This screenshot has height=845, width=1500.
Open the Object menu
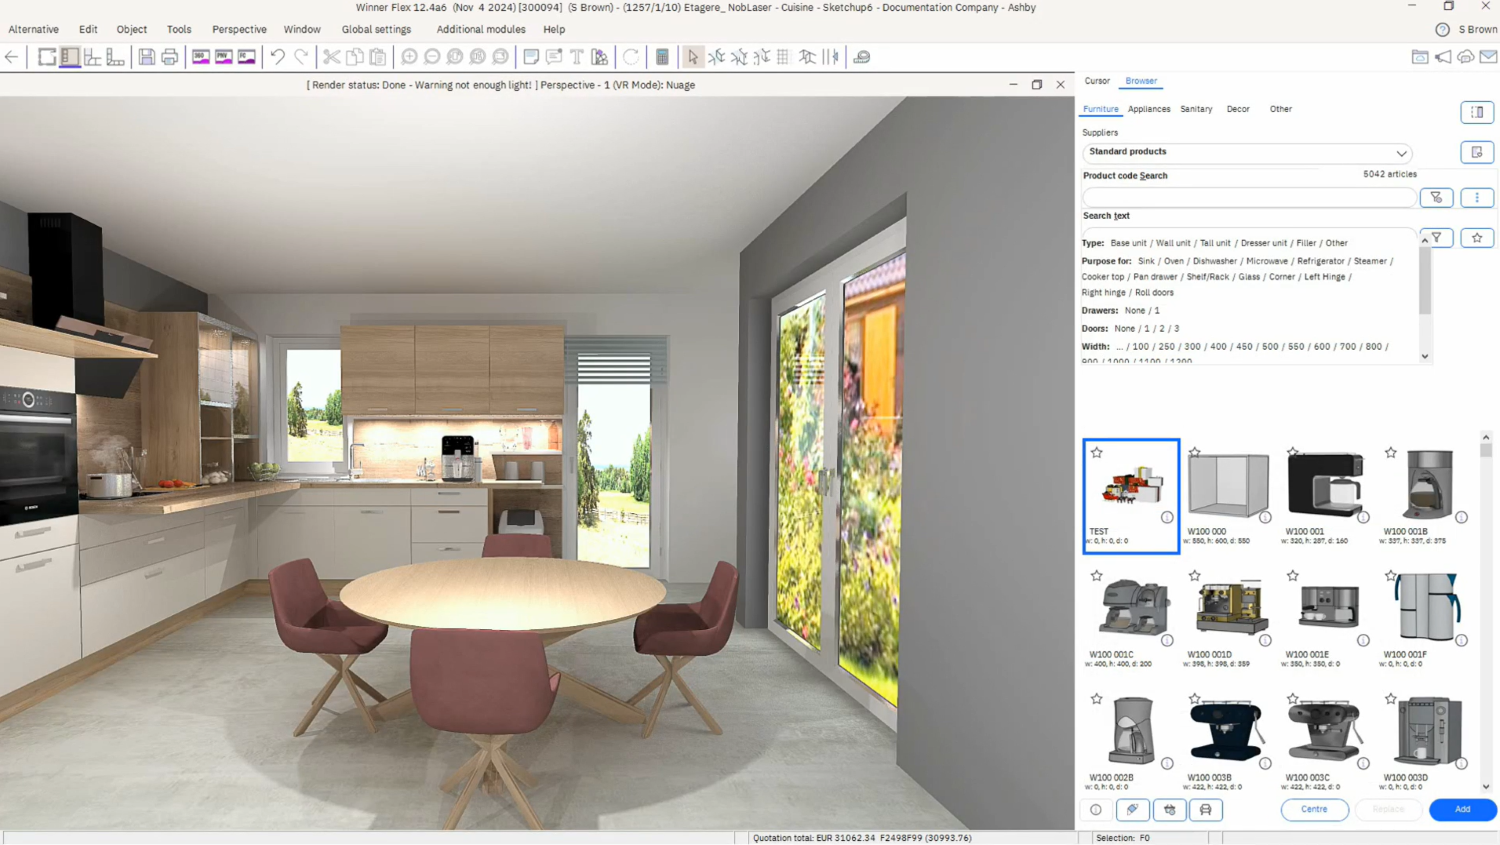131,29
